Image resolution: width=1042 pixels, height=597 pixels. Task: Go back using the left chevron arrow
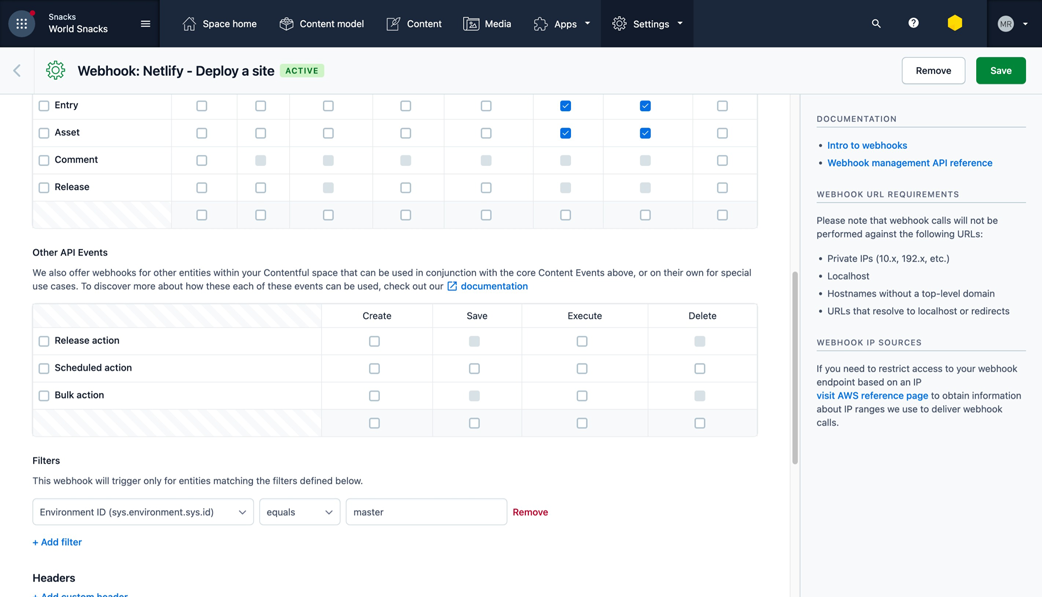tap(17, 70)
